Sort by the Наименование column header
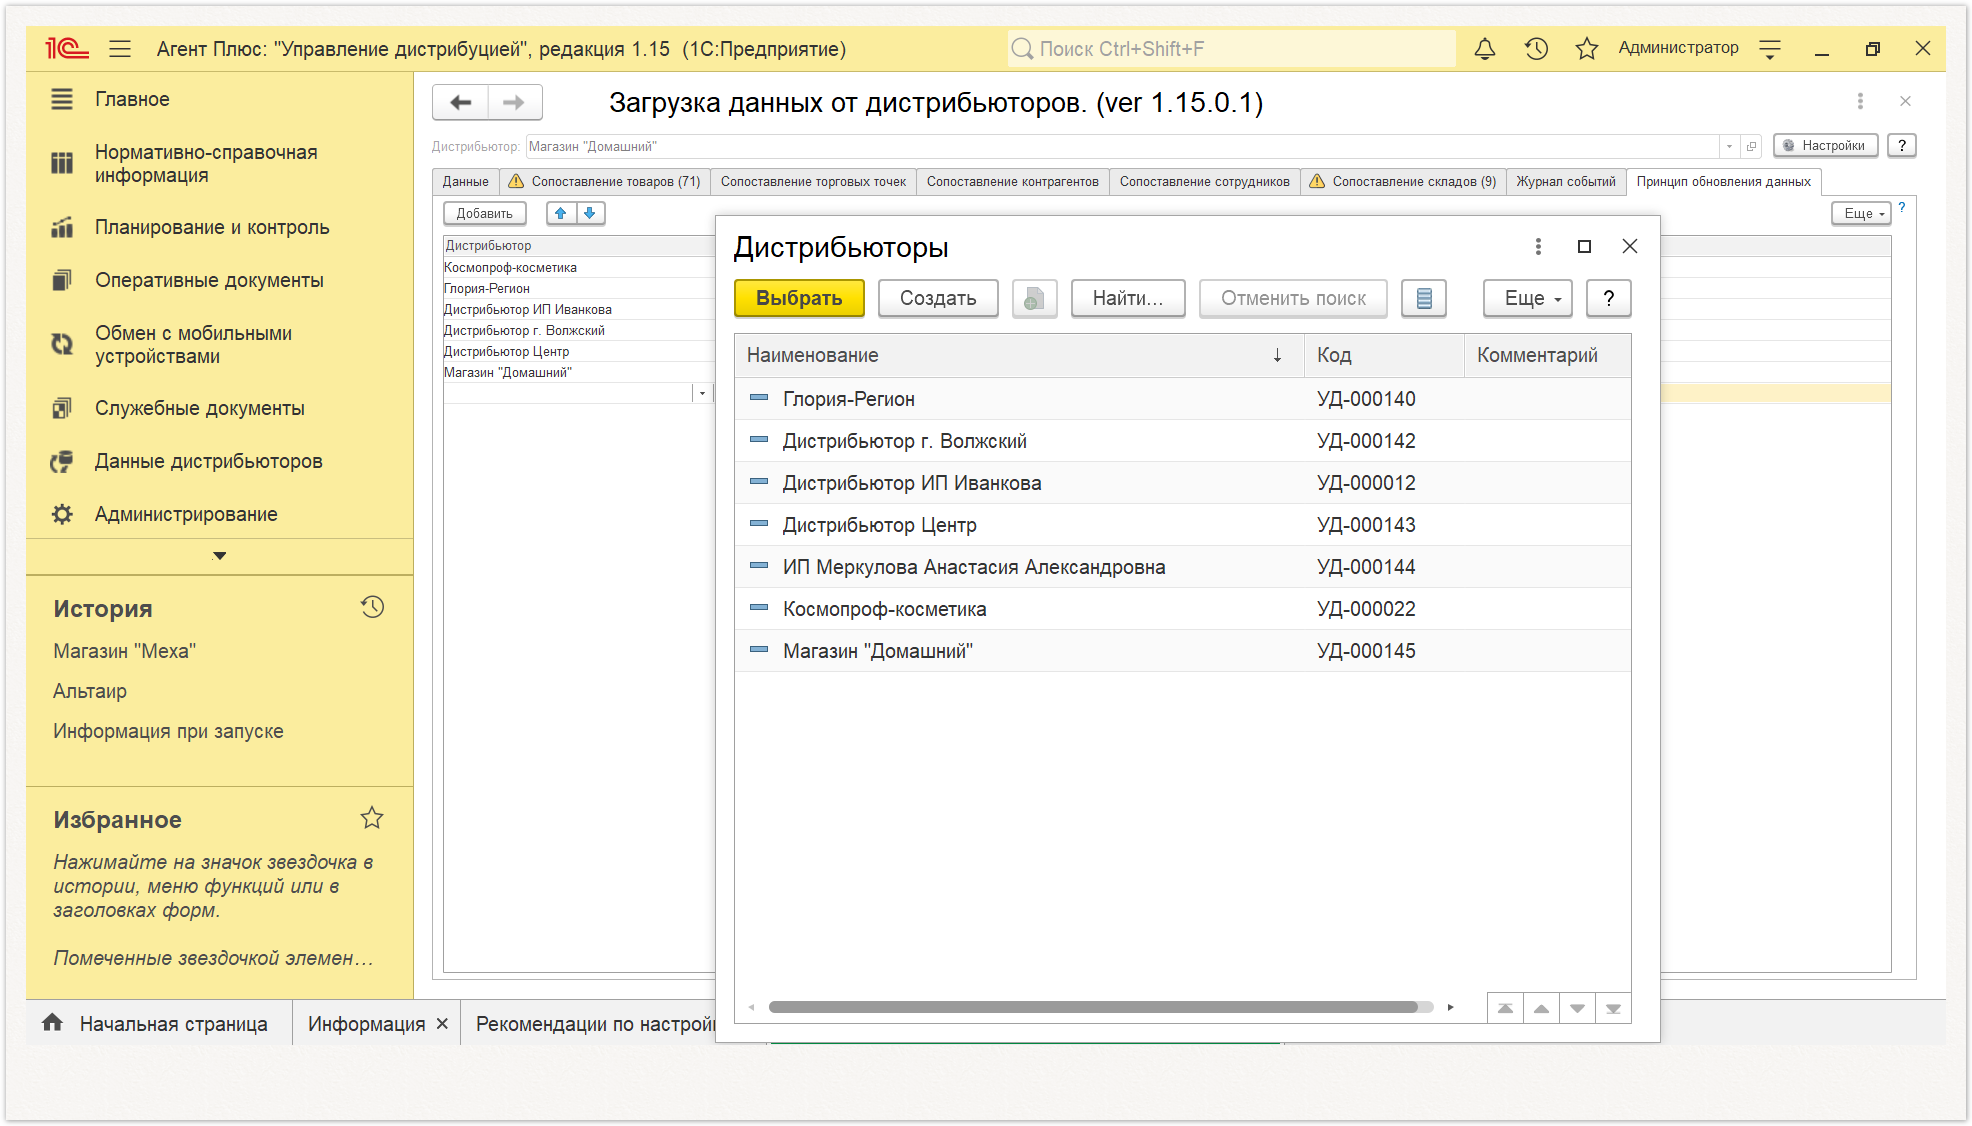This screenshot has height=1126, width=1972. point(1019,355)
